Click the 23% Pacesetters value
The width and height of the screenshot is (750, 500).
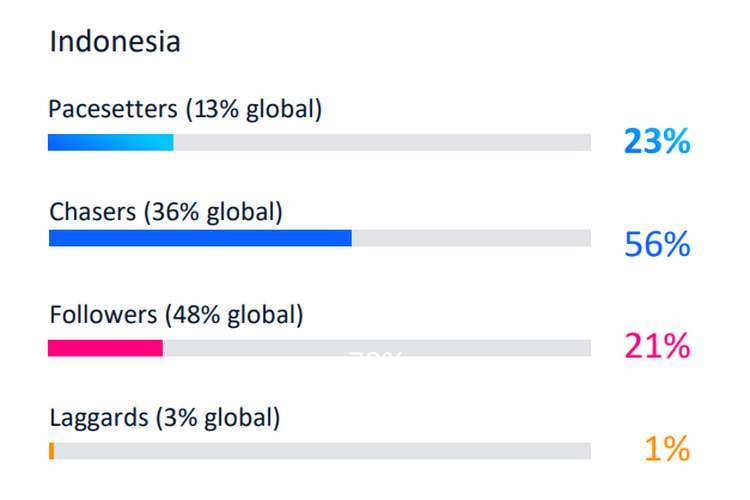pyautogui.click(x=657, y=142)
